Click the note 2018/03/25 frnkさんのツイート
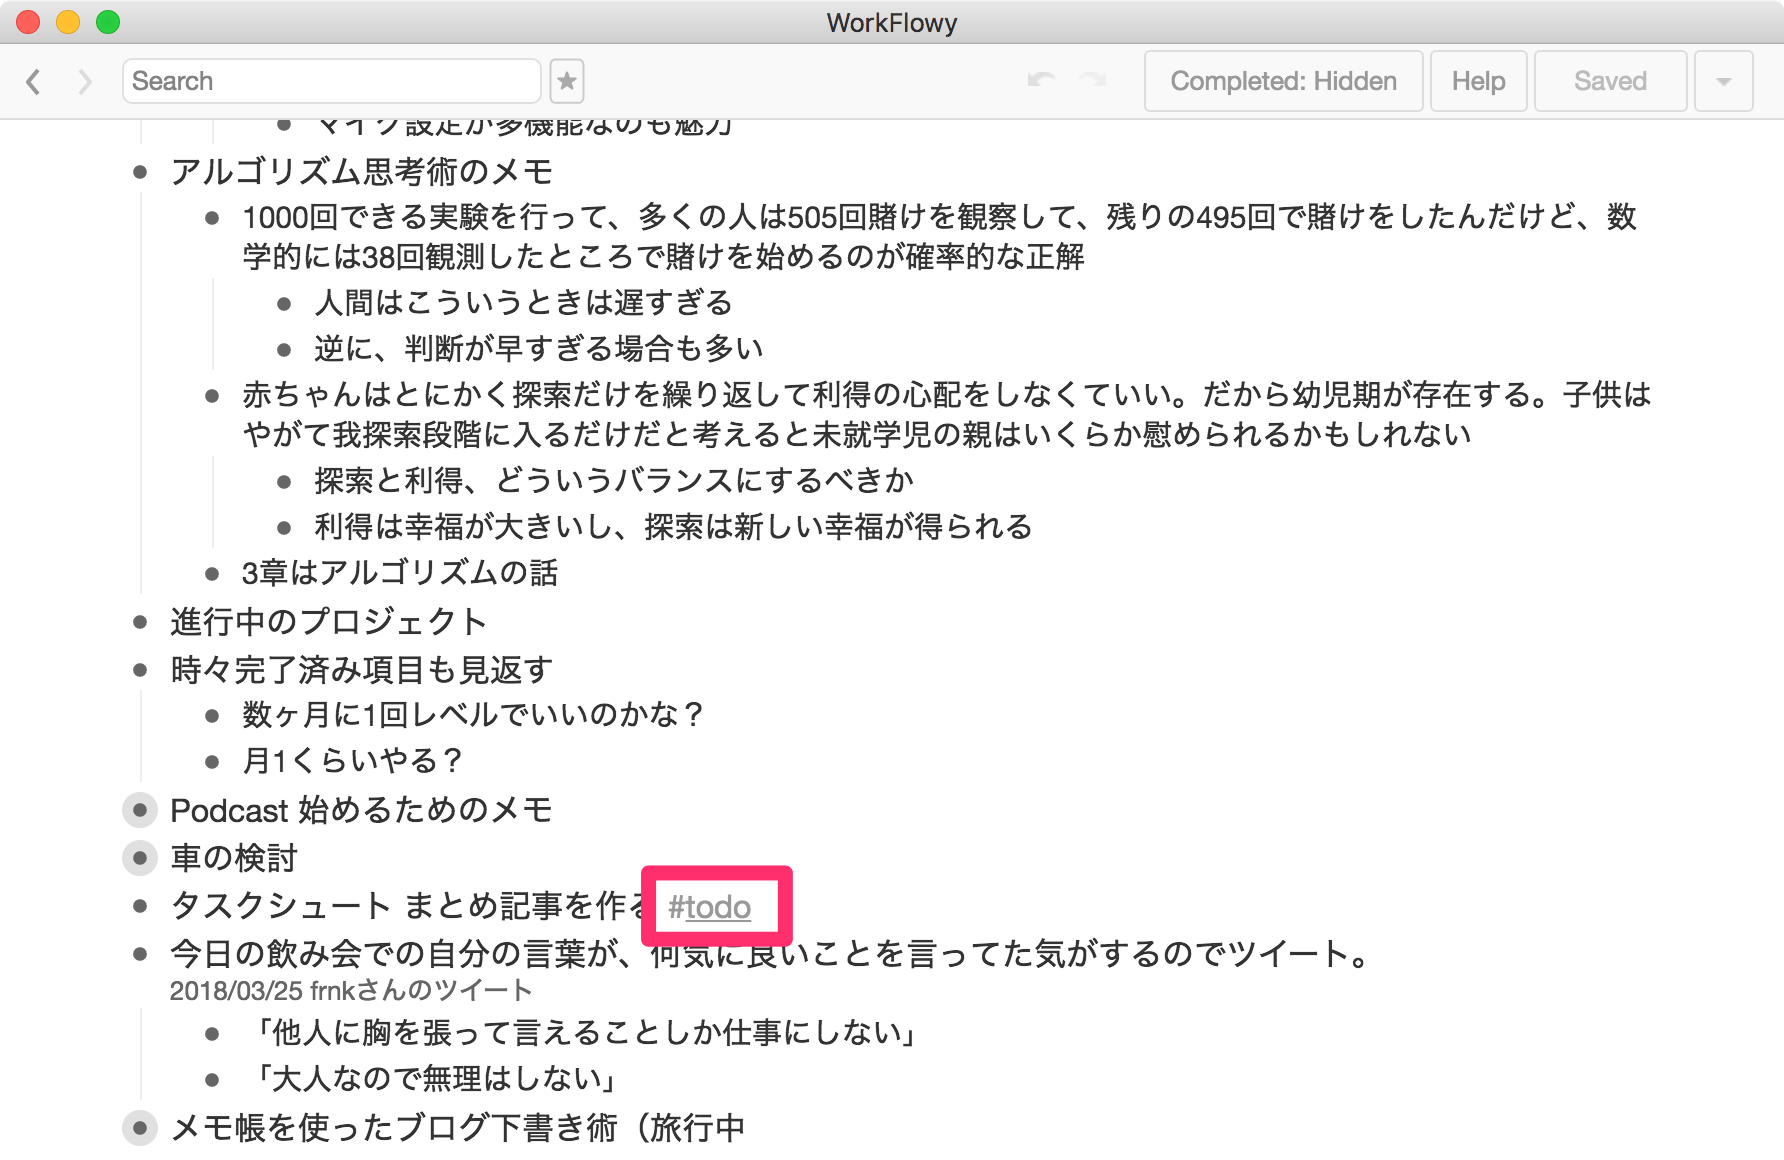This screenshot has height=1160, width=1784. point(350,991)
